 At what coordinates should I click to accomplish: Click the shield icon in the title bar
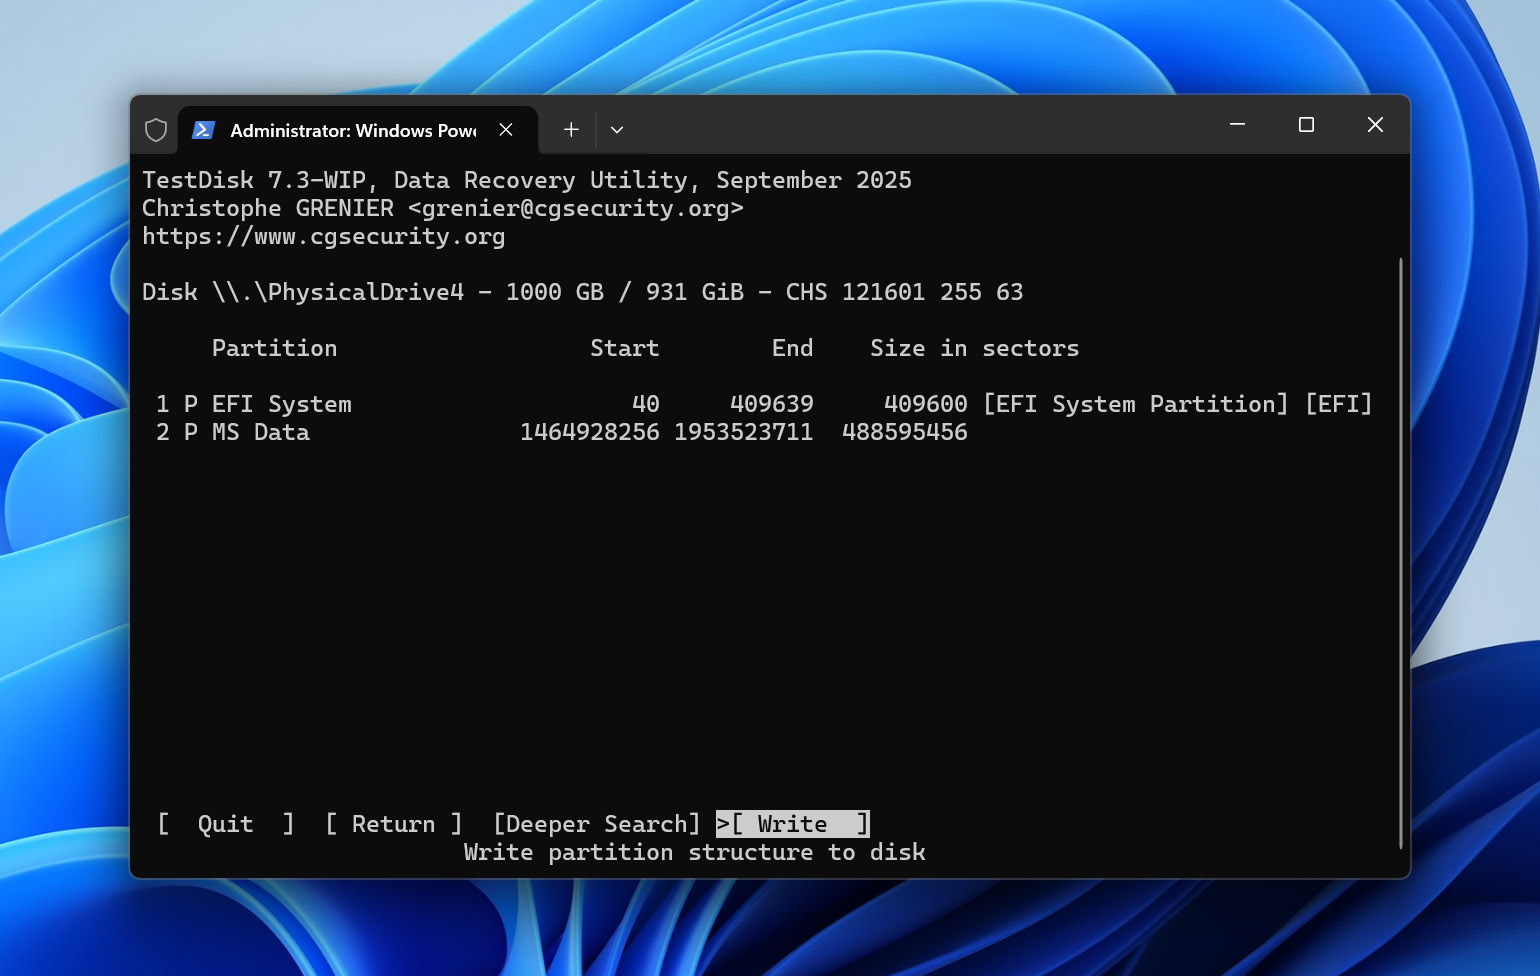point(156,130)
